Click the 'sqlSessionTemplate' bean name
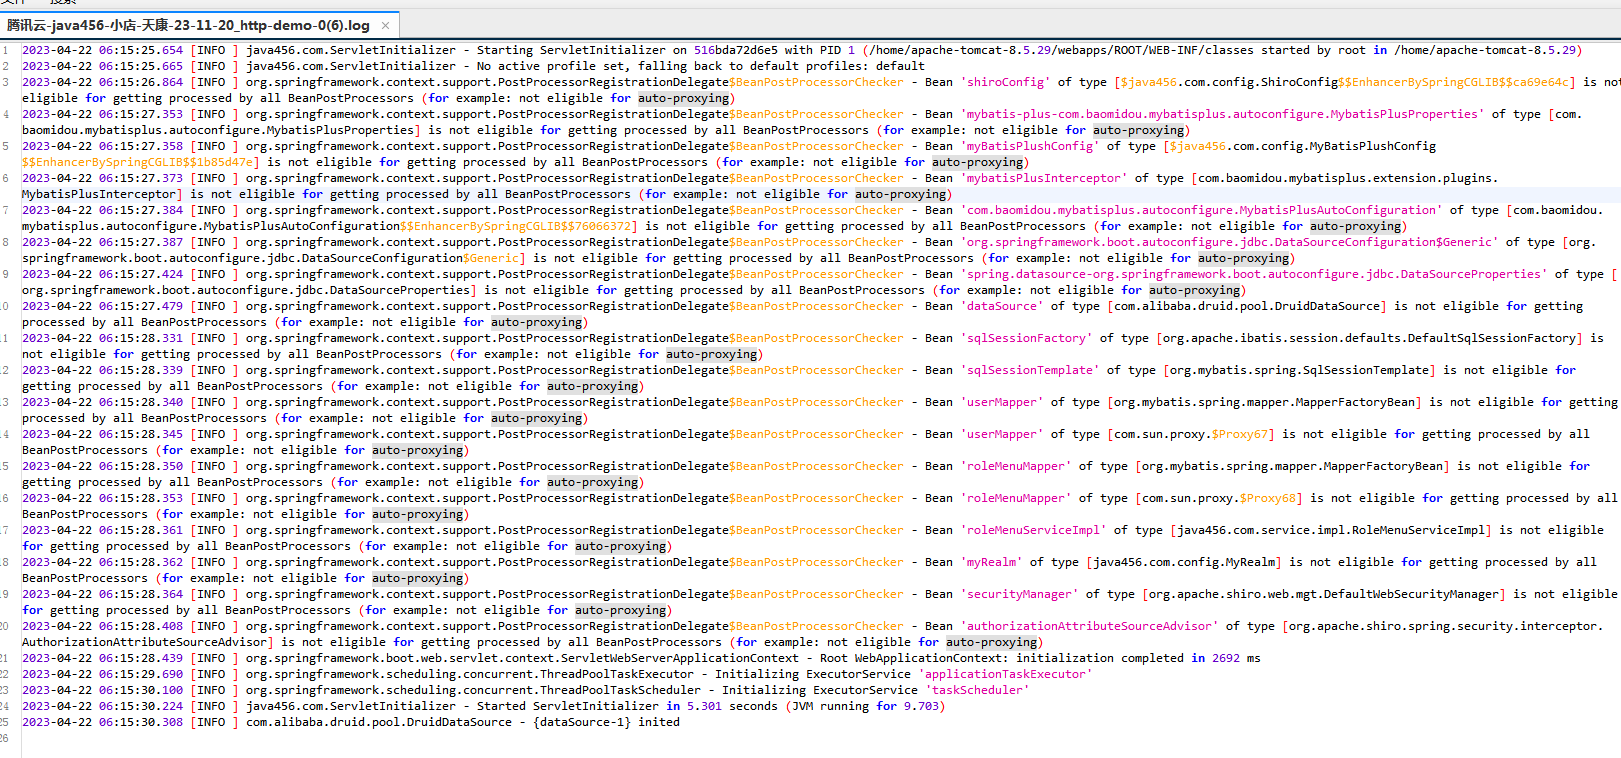Image resolution: width=1621 pixels, height=758 pixels. coord(1029,370)
